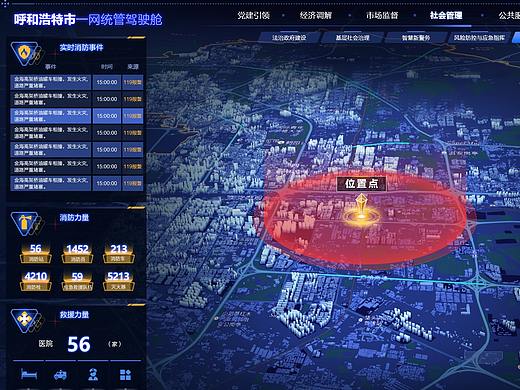This screenshot has height=390, width=520.
Task: Select the ambulance icon
Action: tap(60, 375)
